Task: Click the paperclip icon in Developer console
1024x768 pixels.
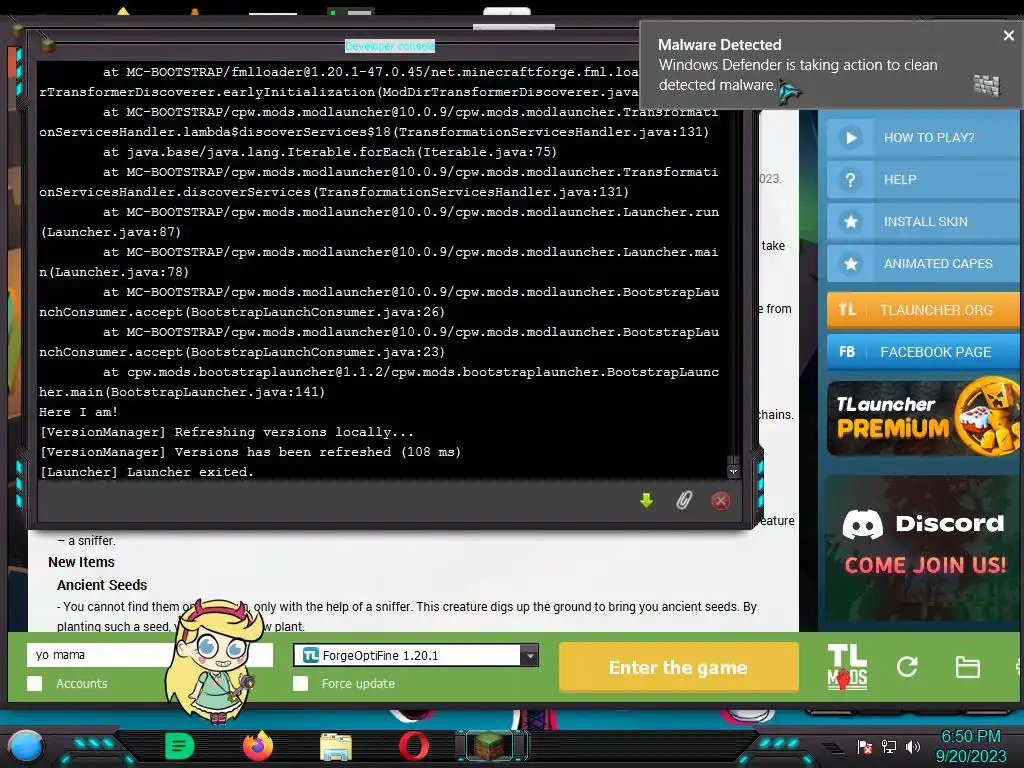Action: (x=684, y=500)
